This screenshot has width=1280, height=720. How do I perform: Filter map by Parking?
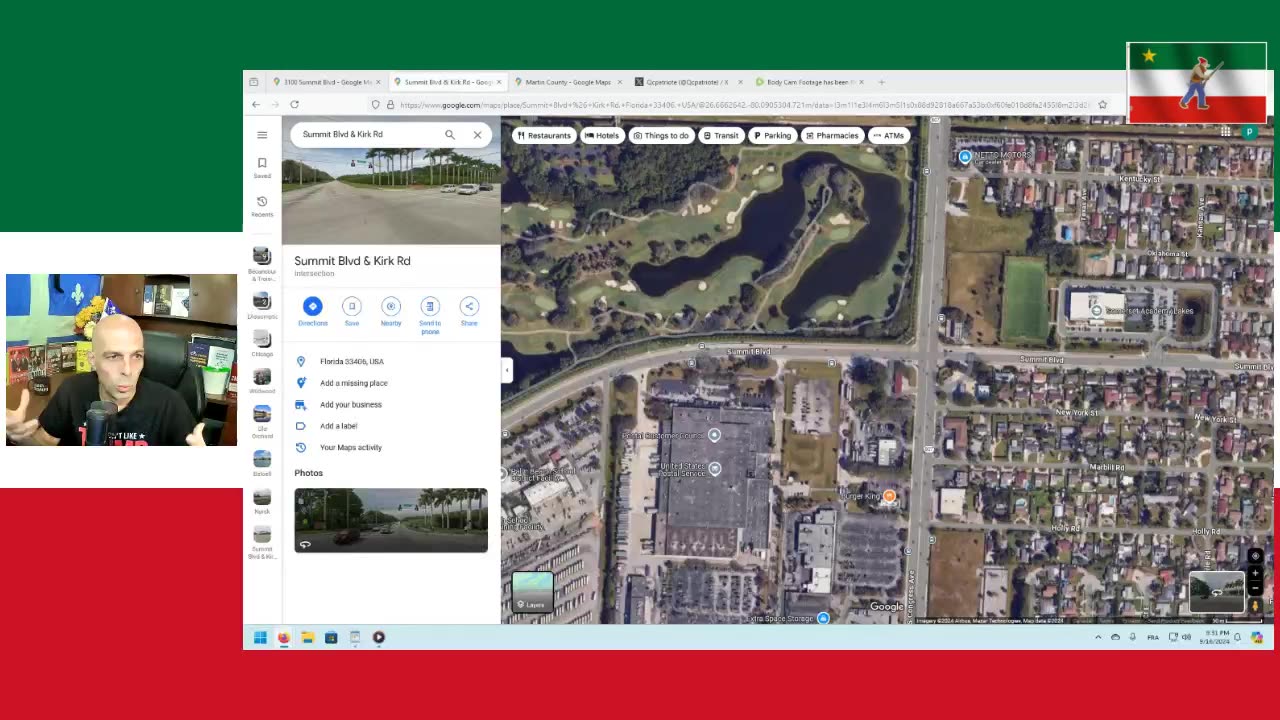tap(772, 135)
